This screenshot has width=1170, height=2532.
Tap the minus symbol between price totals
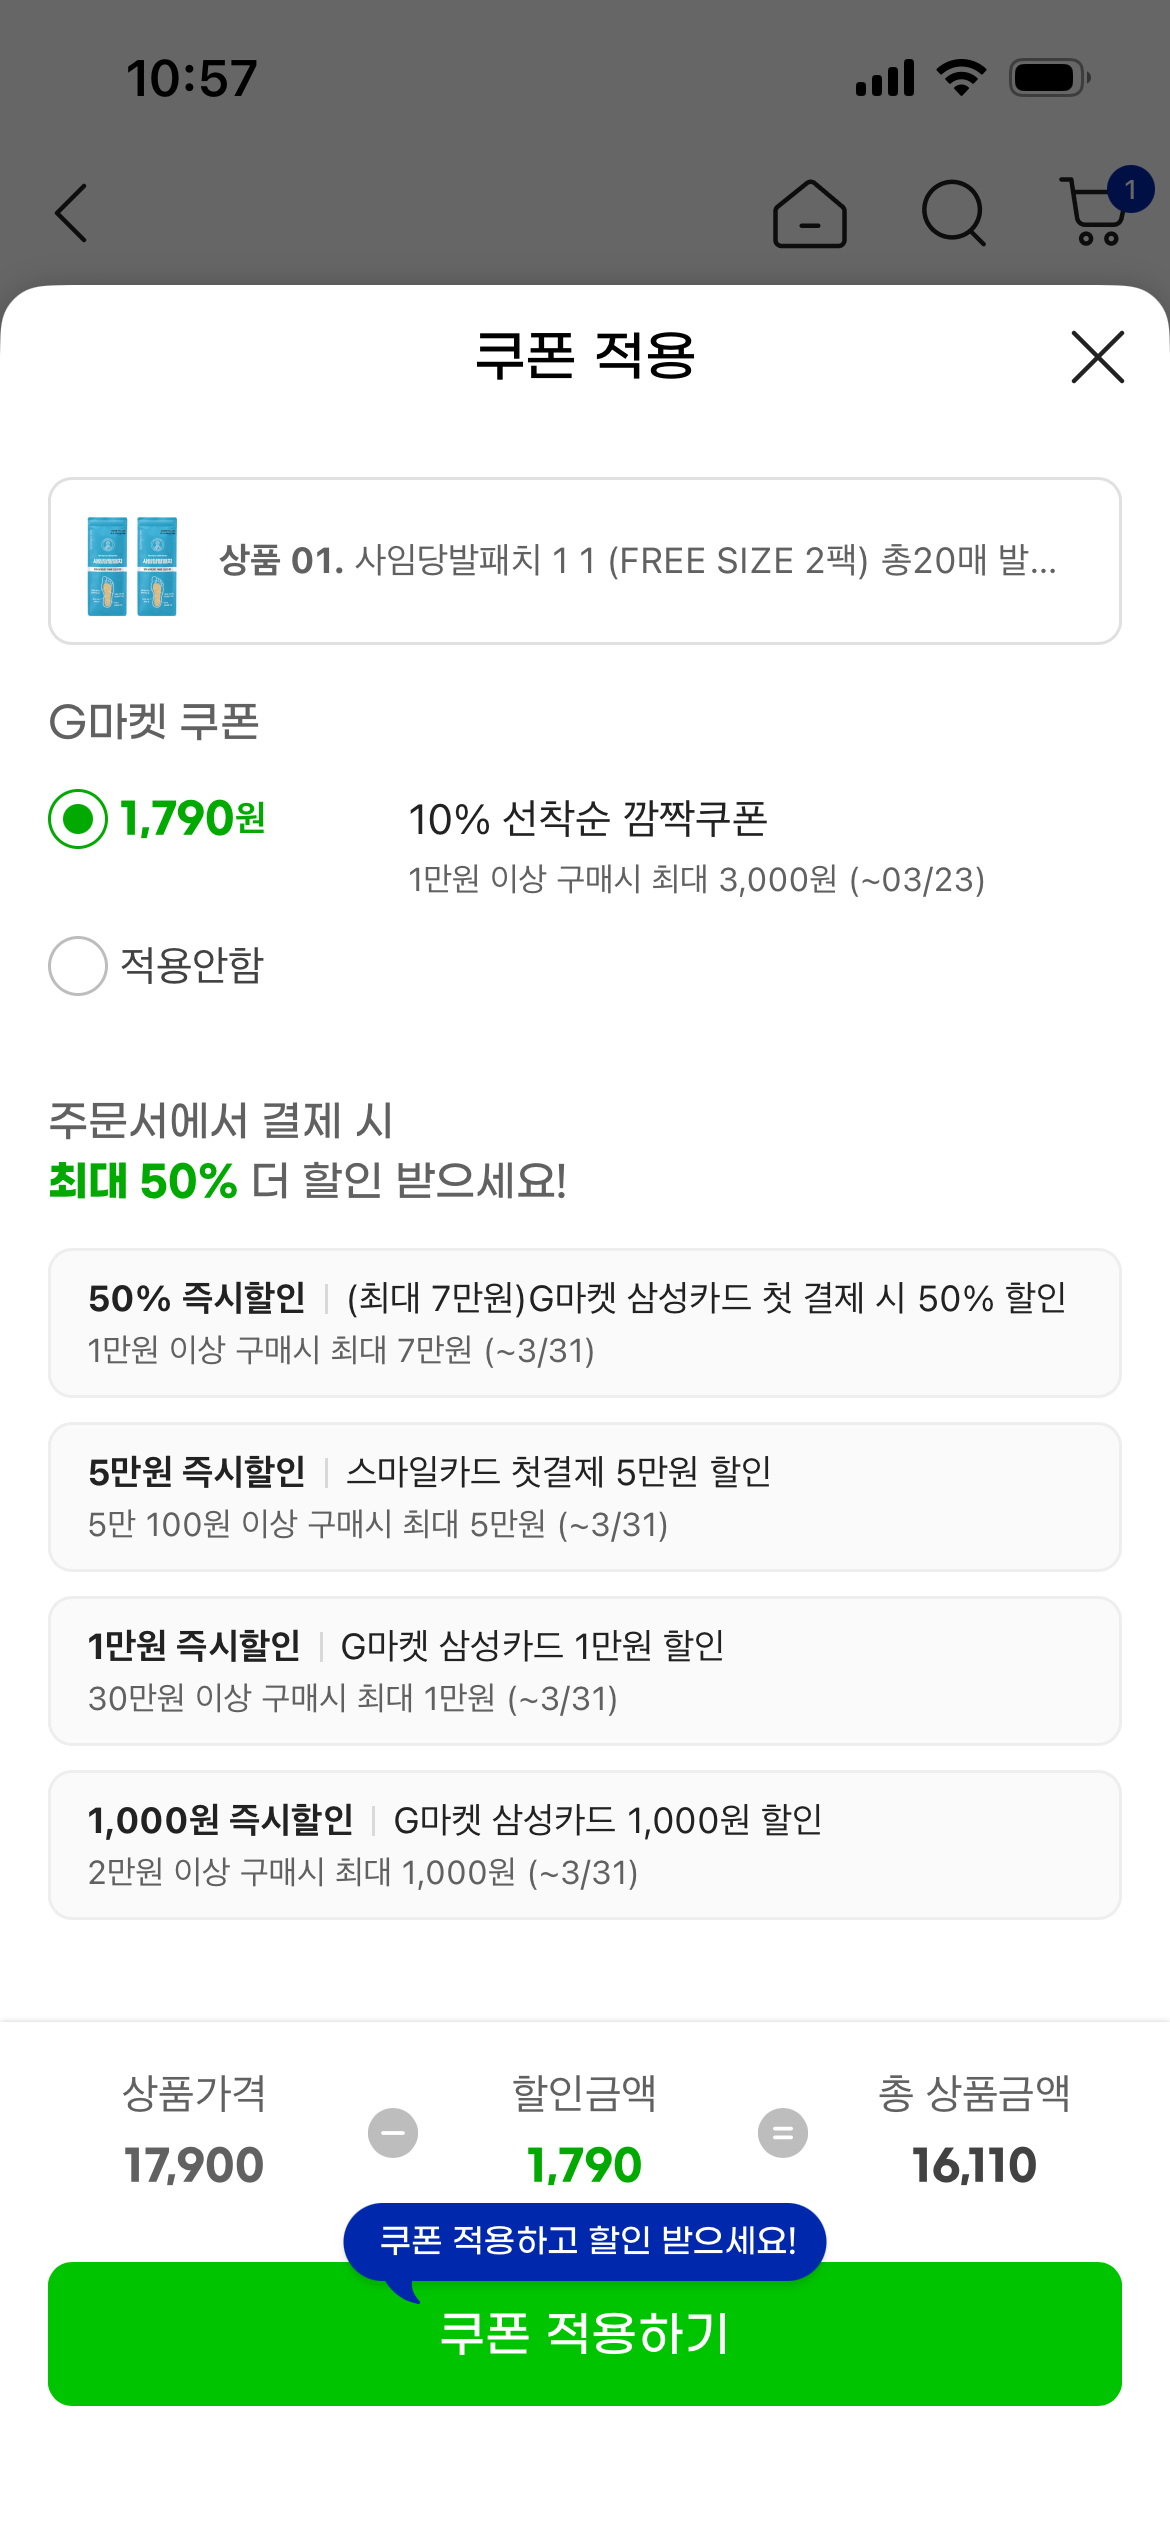click(x=393, y=2133)
